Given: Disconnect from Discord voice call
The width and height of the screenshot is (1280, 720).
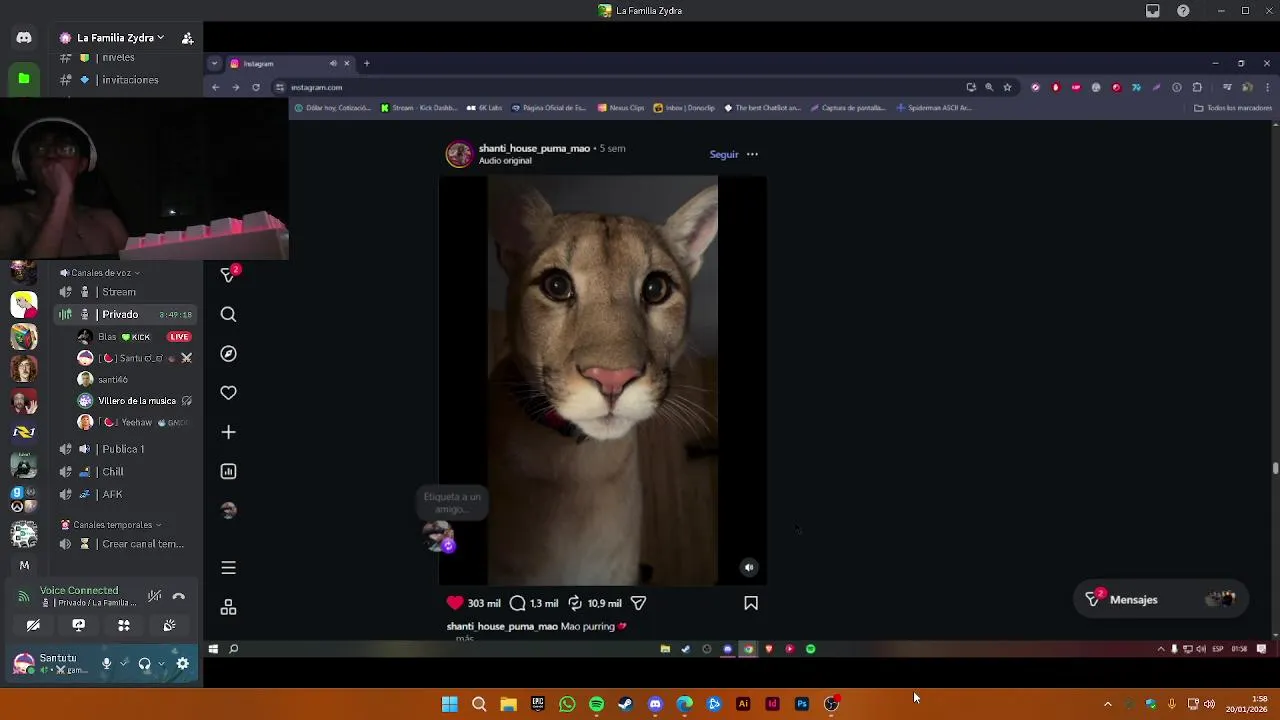Looking at the screenshot, I should tap(179, 596).
